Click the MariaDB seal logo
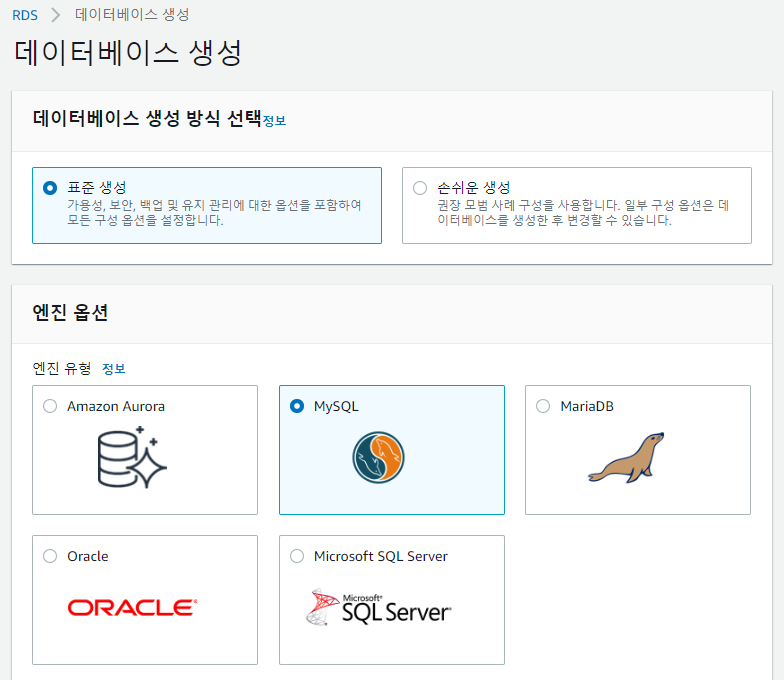The width and height of the screenshot is (784, 680). coord(626,458)
